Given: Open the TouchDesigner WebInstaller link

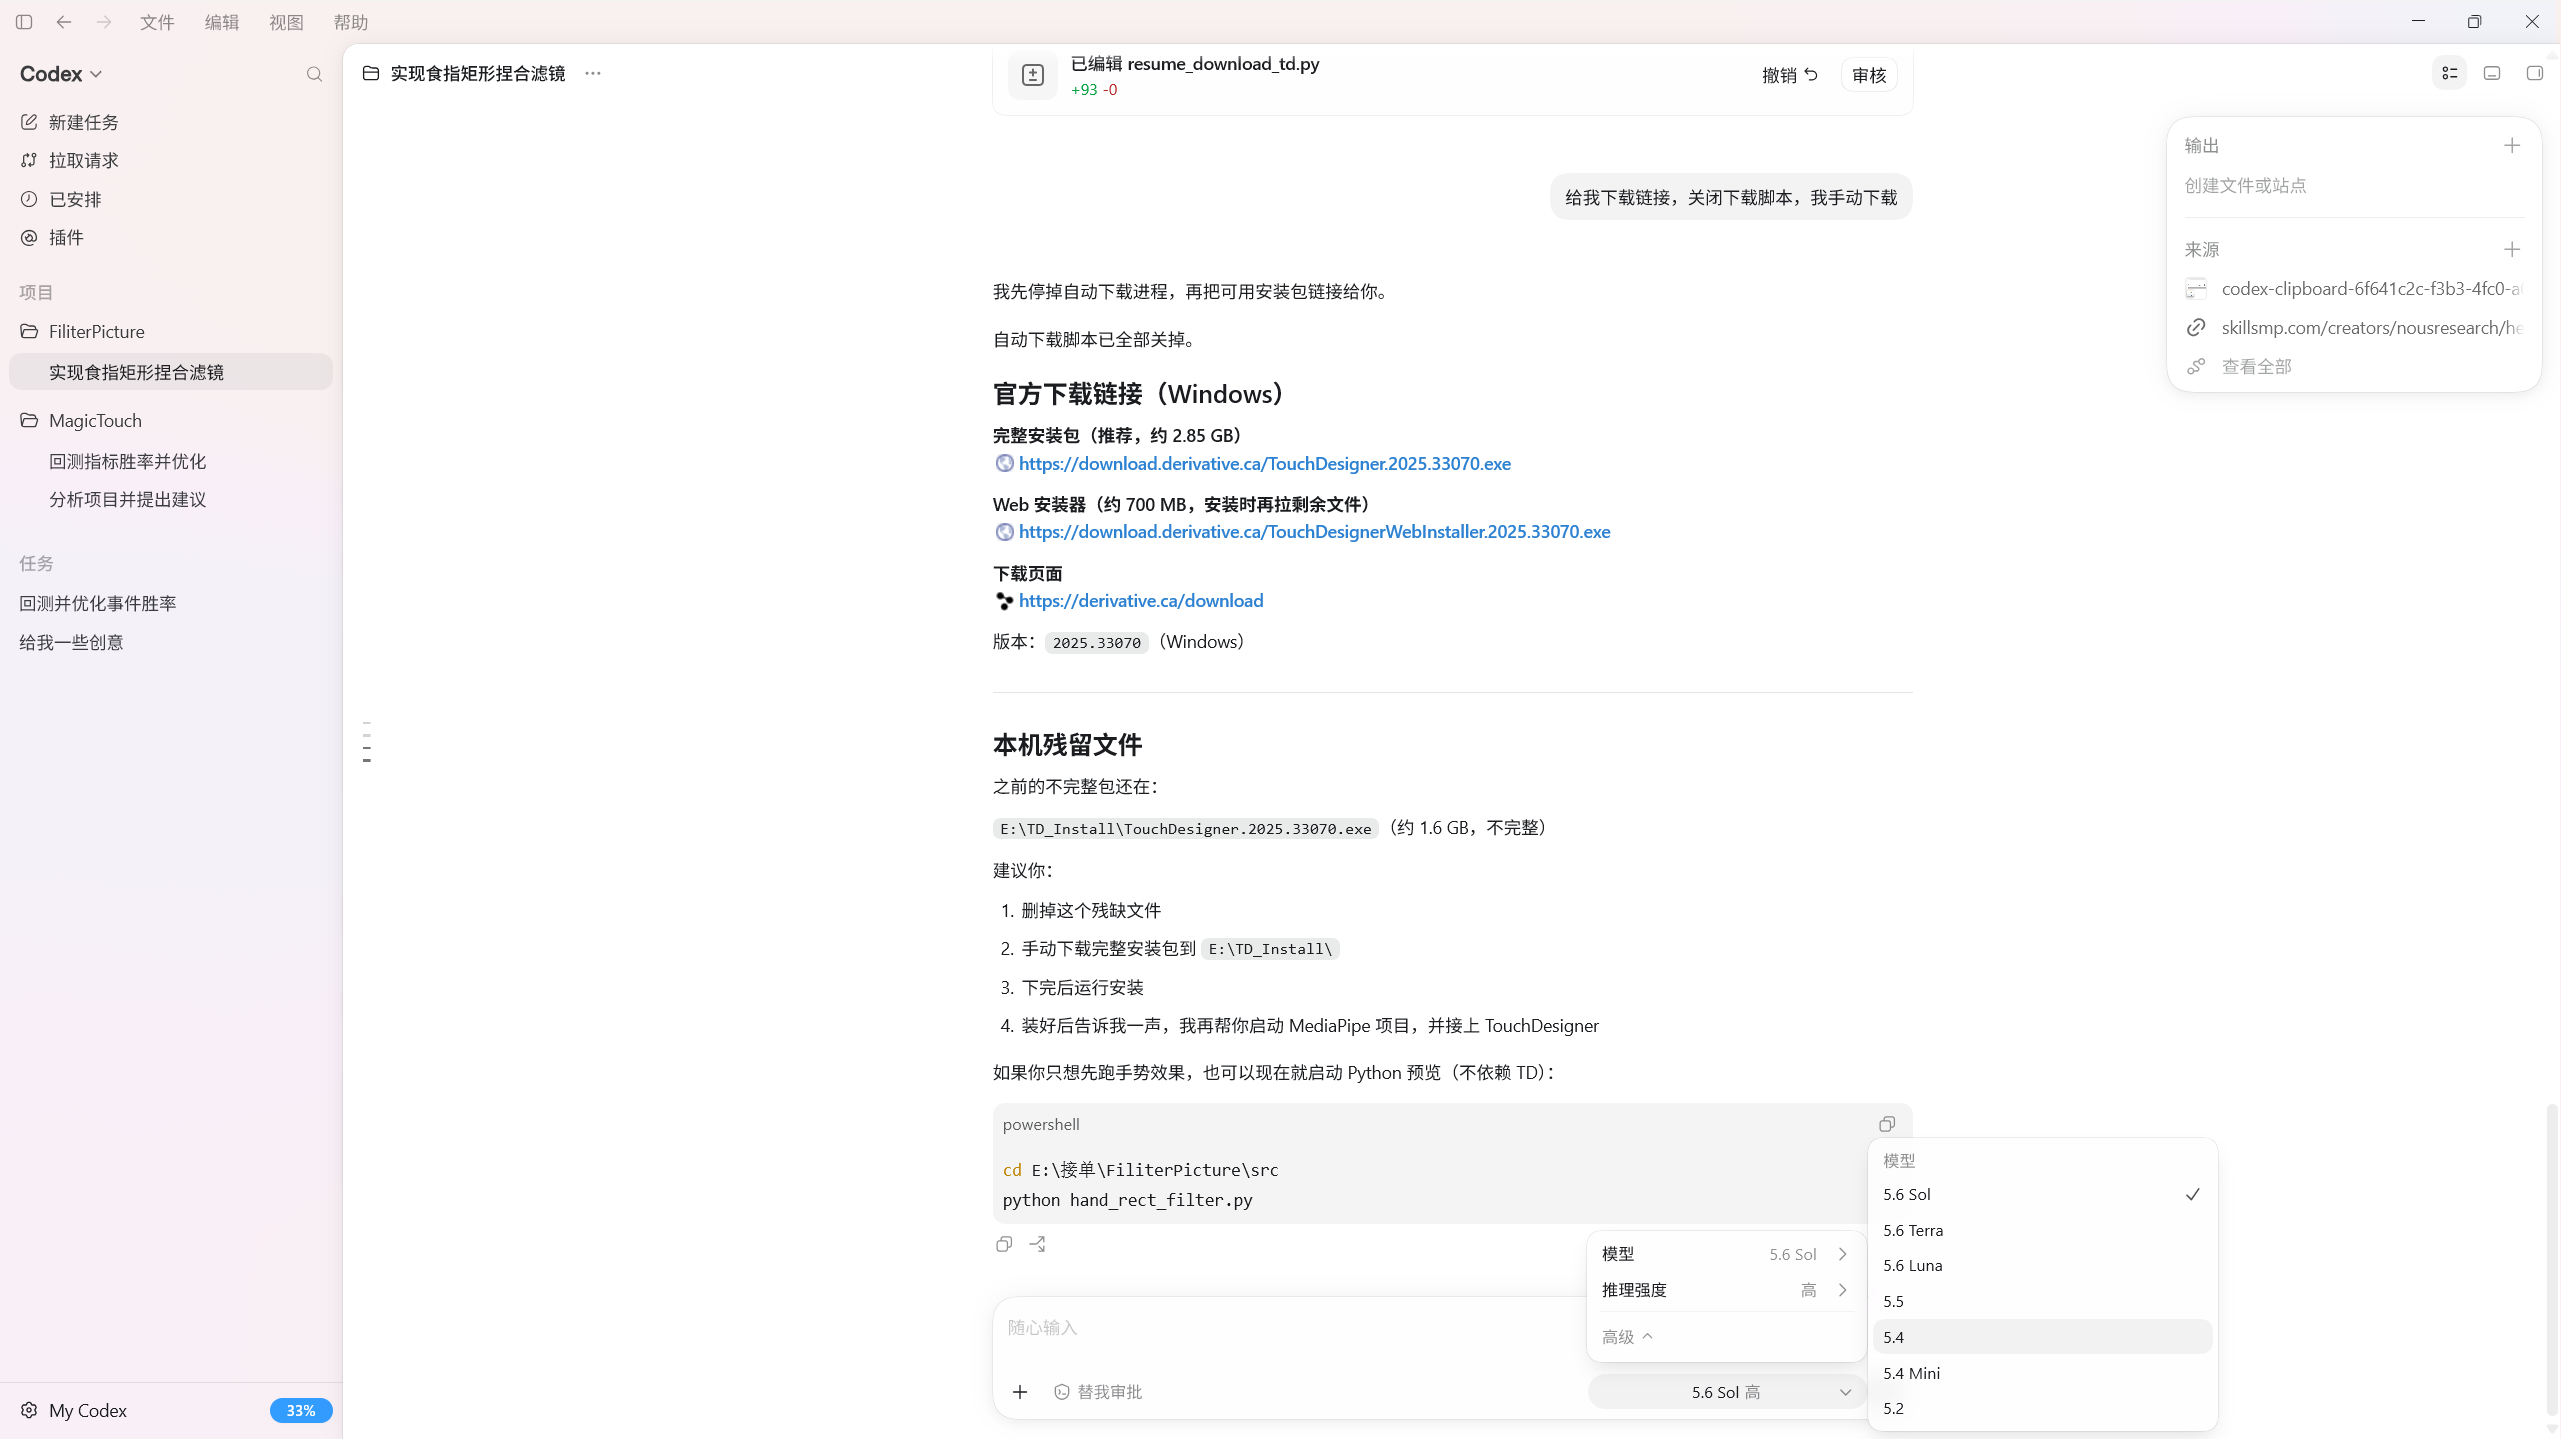Looking at the screenshot, I should [x=1314, y=532].
